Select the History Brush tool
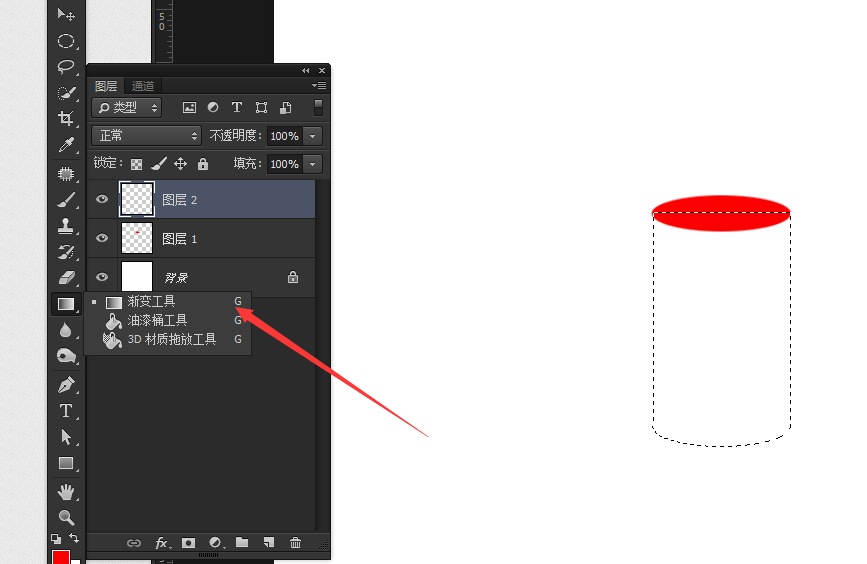Screen dimensions: 867x564 point(66,252)
